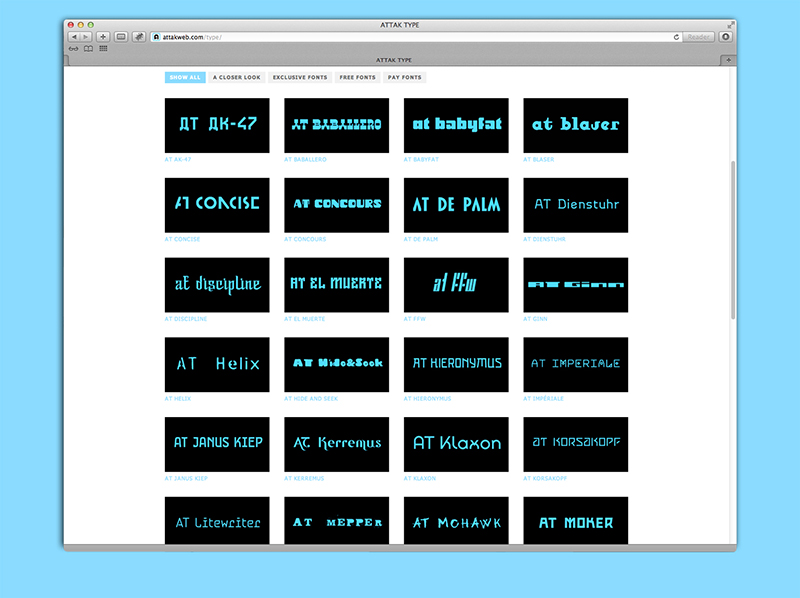Click the rectangular toolbar button beside the plus button
The height and width of the screenshot is (598, 800).
click(121, 37)
